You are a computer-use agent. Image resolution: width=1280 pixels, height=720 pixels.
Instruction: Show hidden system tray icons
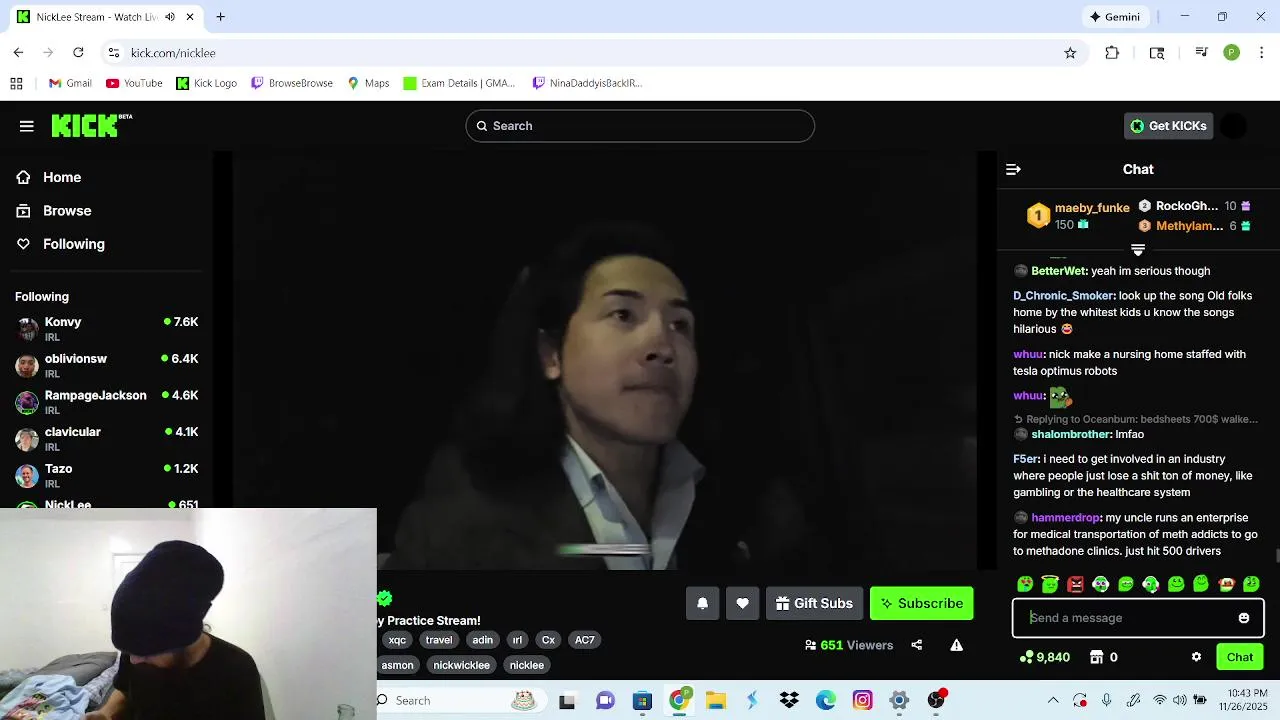point(1052,700)
